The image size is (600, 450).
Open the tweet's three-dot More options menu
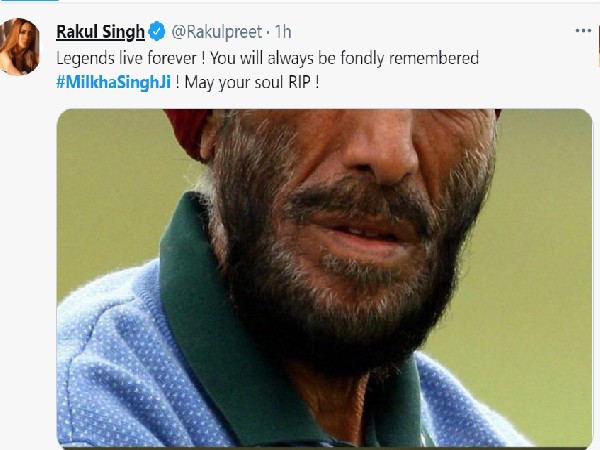click(x=583, y=31)
